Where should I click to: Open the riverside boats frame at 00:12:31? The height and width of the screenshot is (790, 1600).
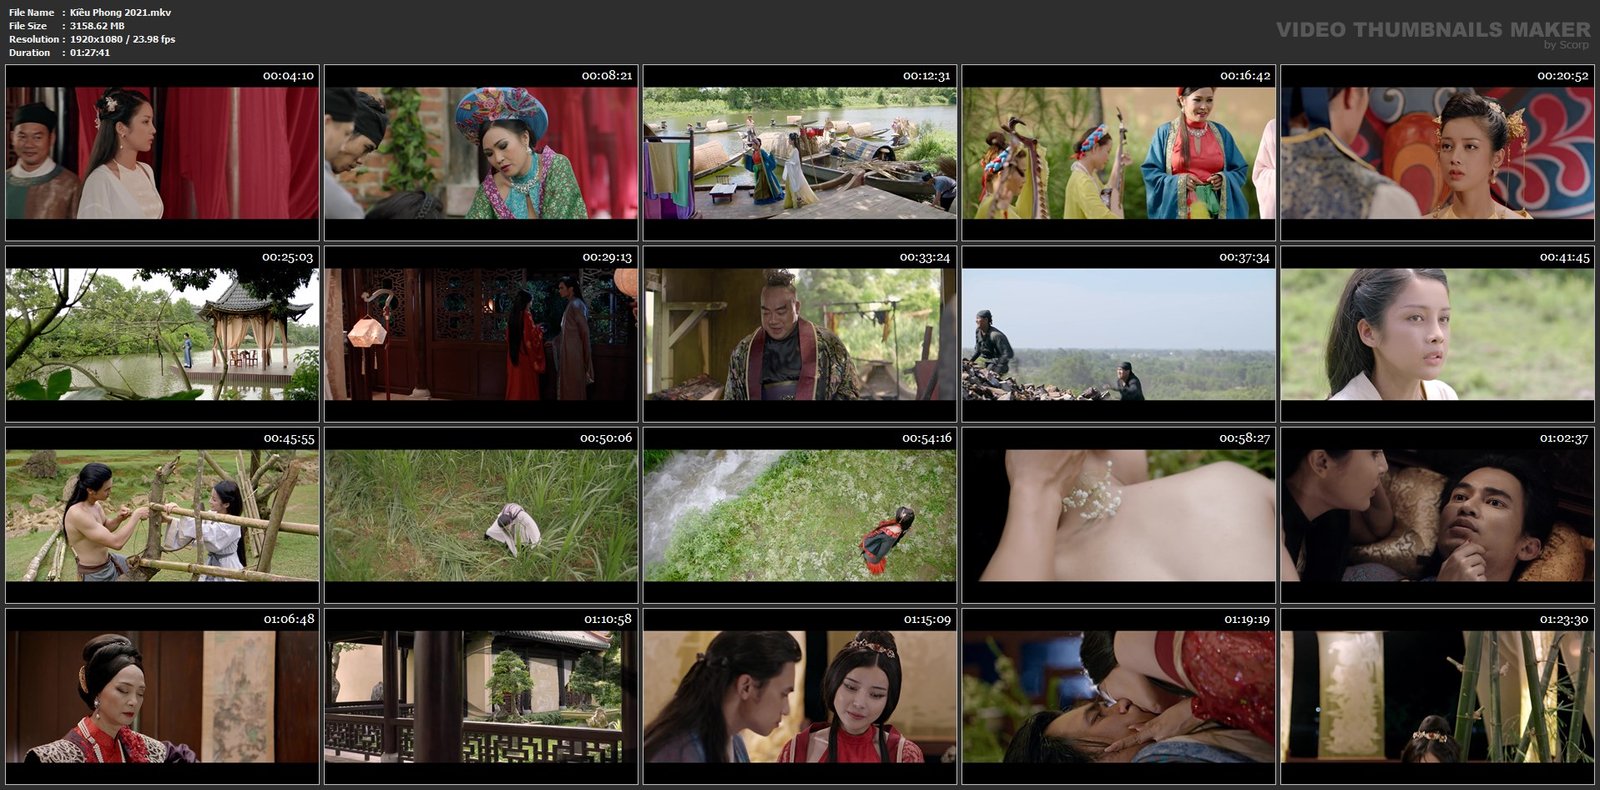[x=800, y=153]
